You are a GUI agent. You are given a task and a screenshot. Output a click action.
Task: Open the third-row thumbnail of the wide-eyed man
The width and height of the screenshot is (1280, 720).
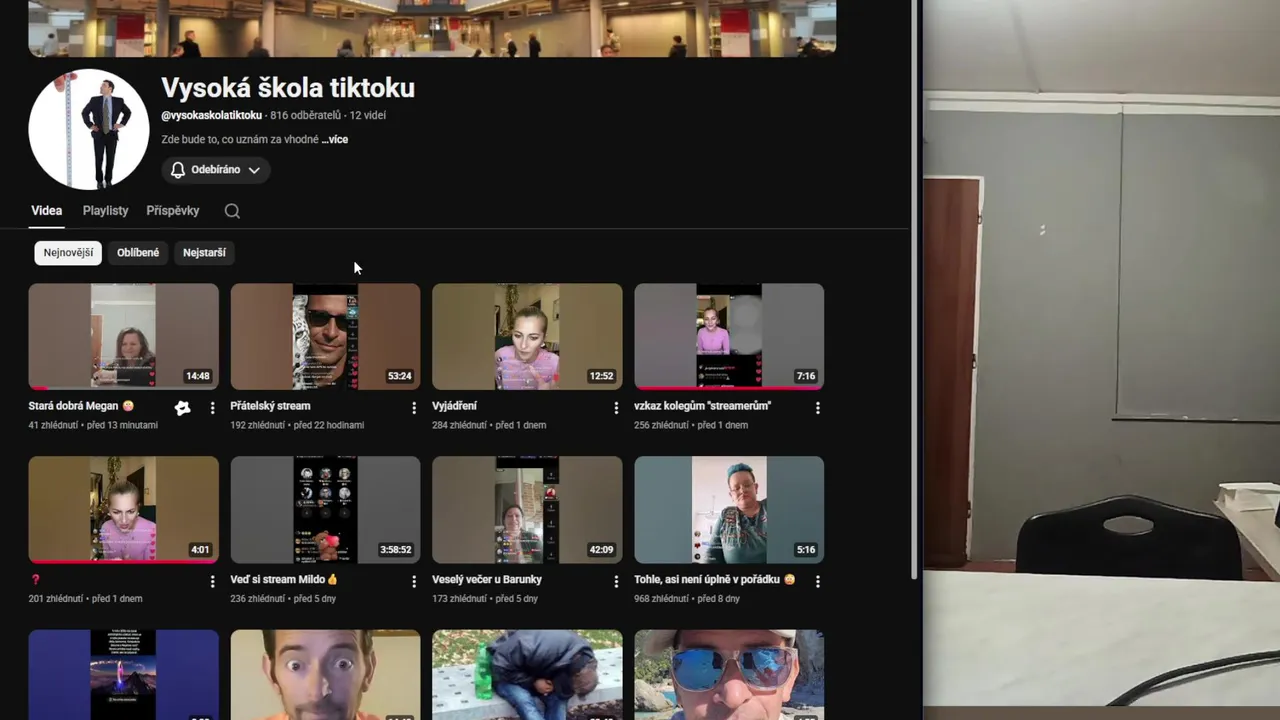coord(325,675)
